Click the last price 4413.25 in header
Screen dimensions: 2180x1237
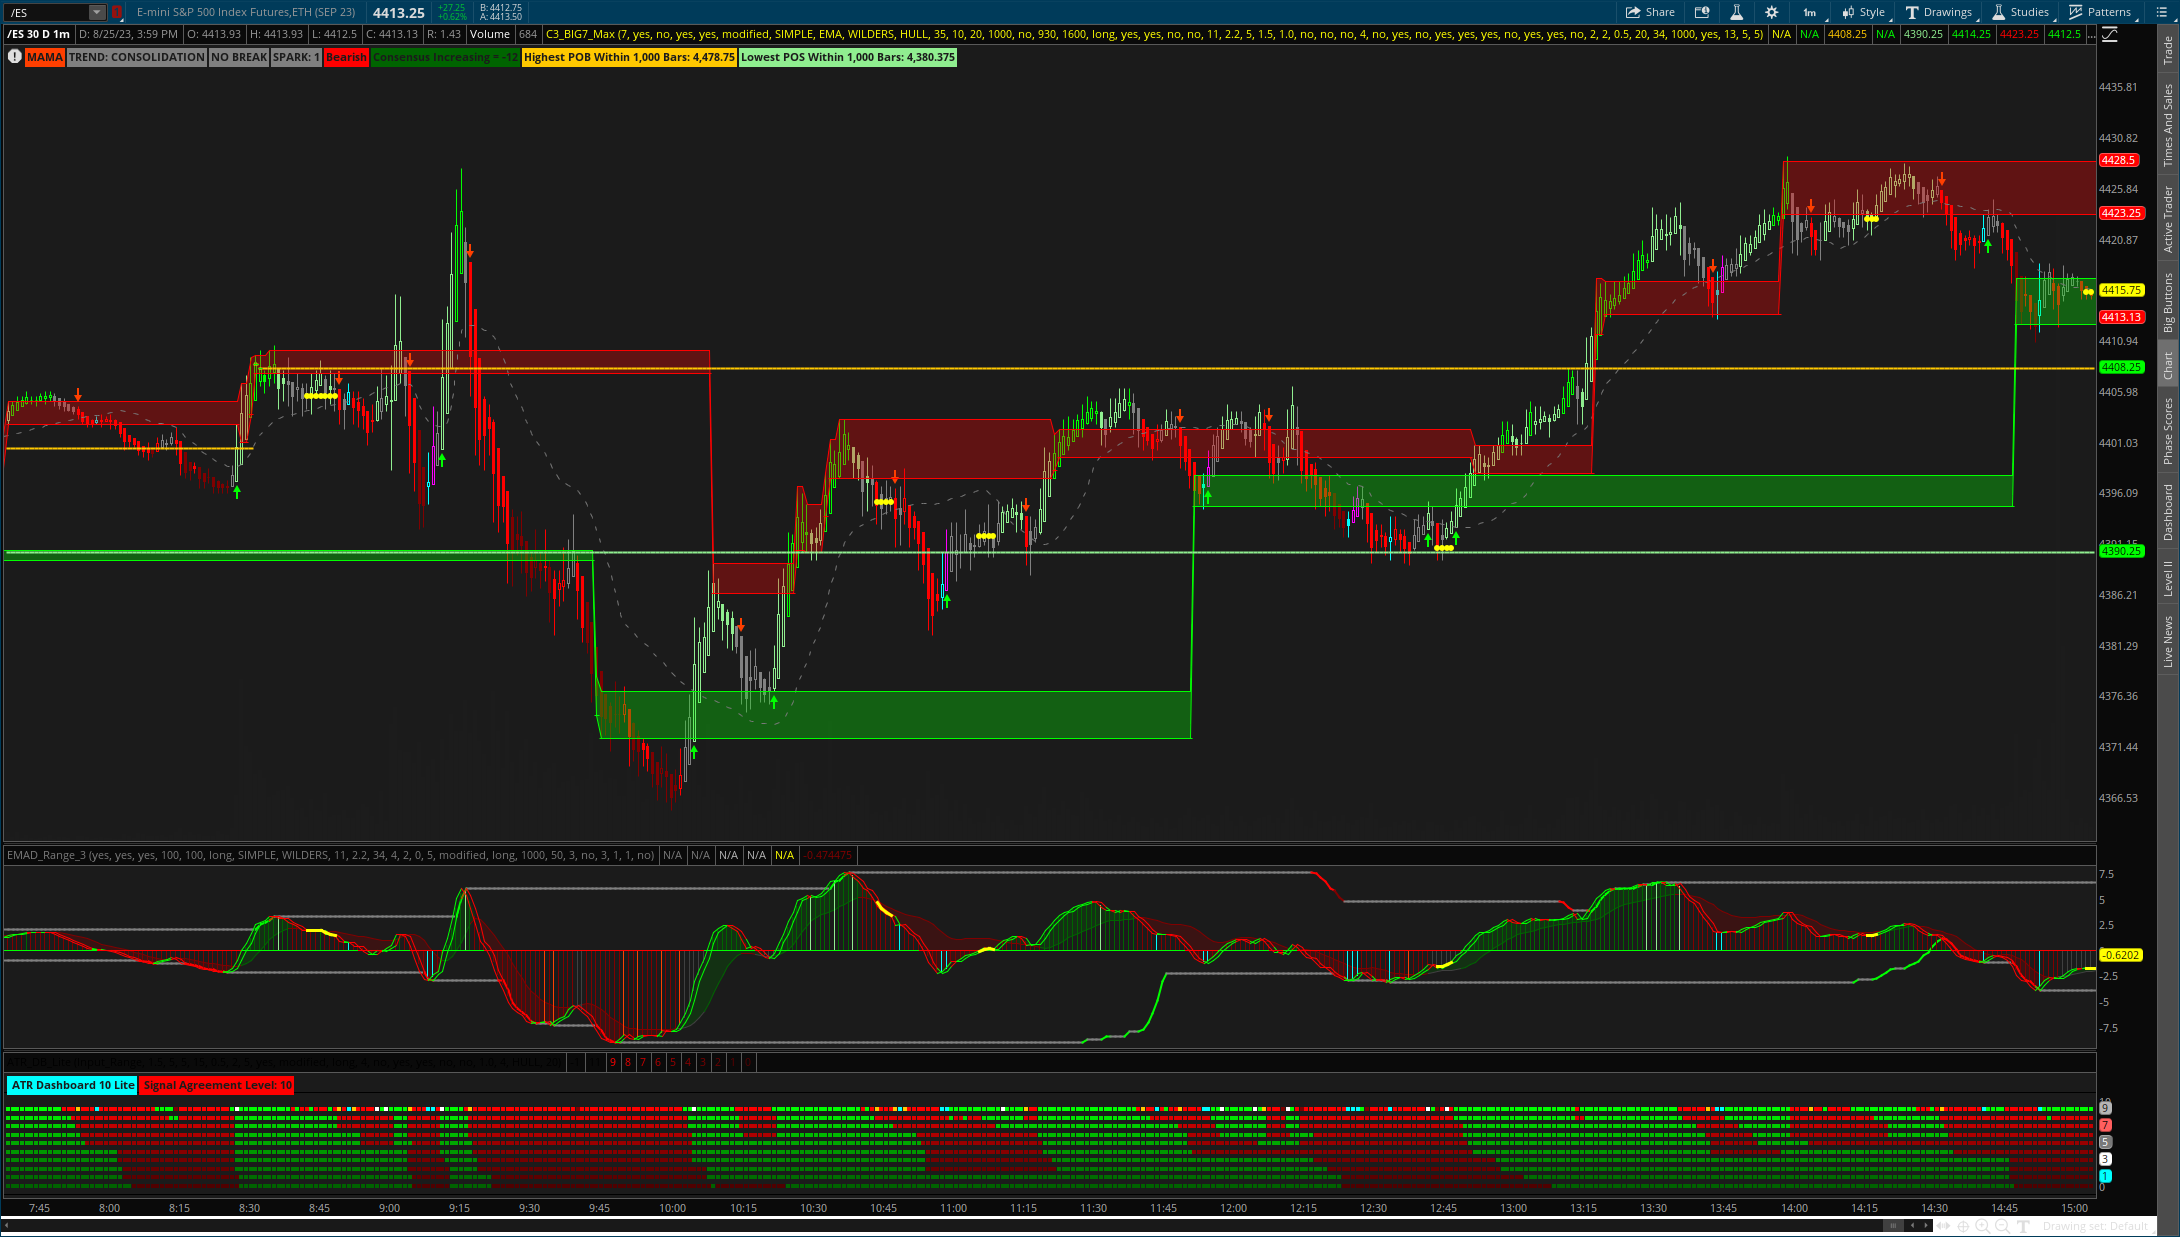tap(398, 13)
